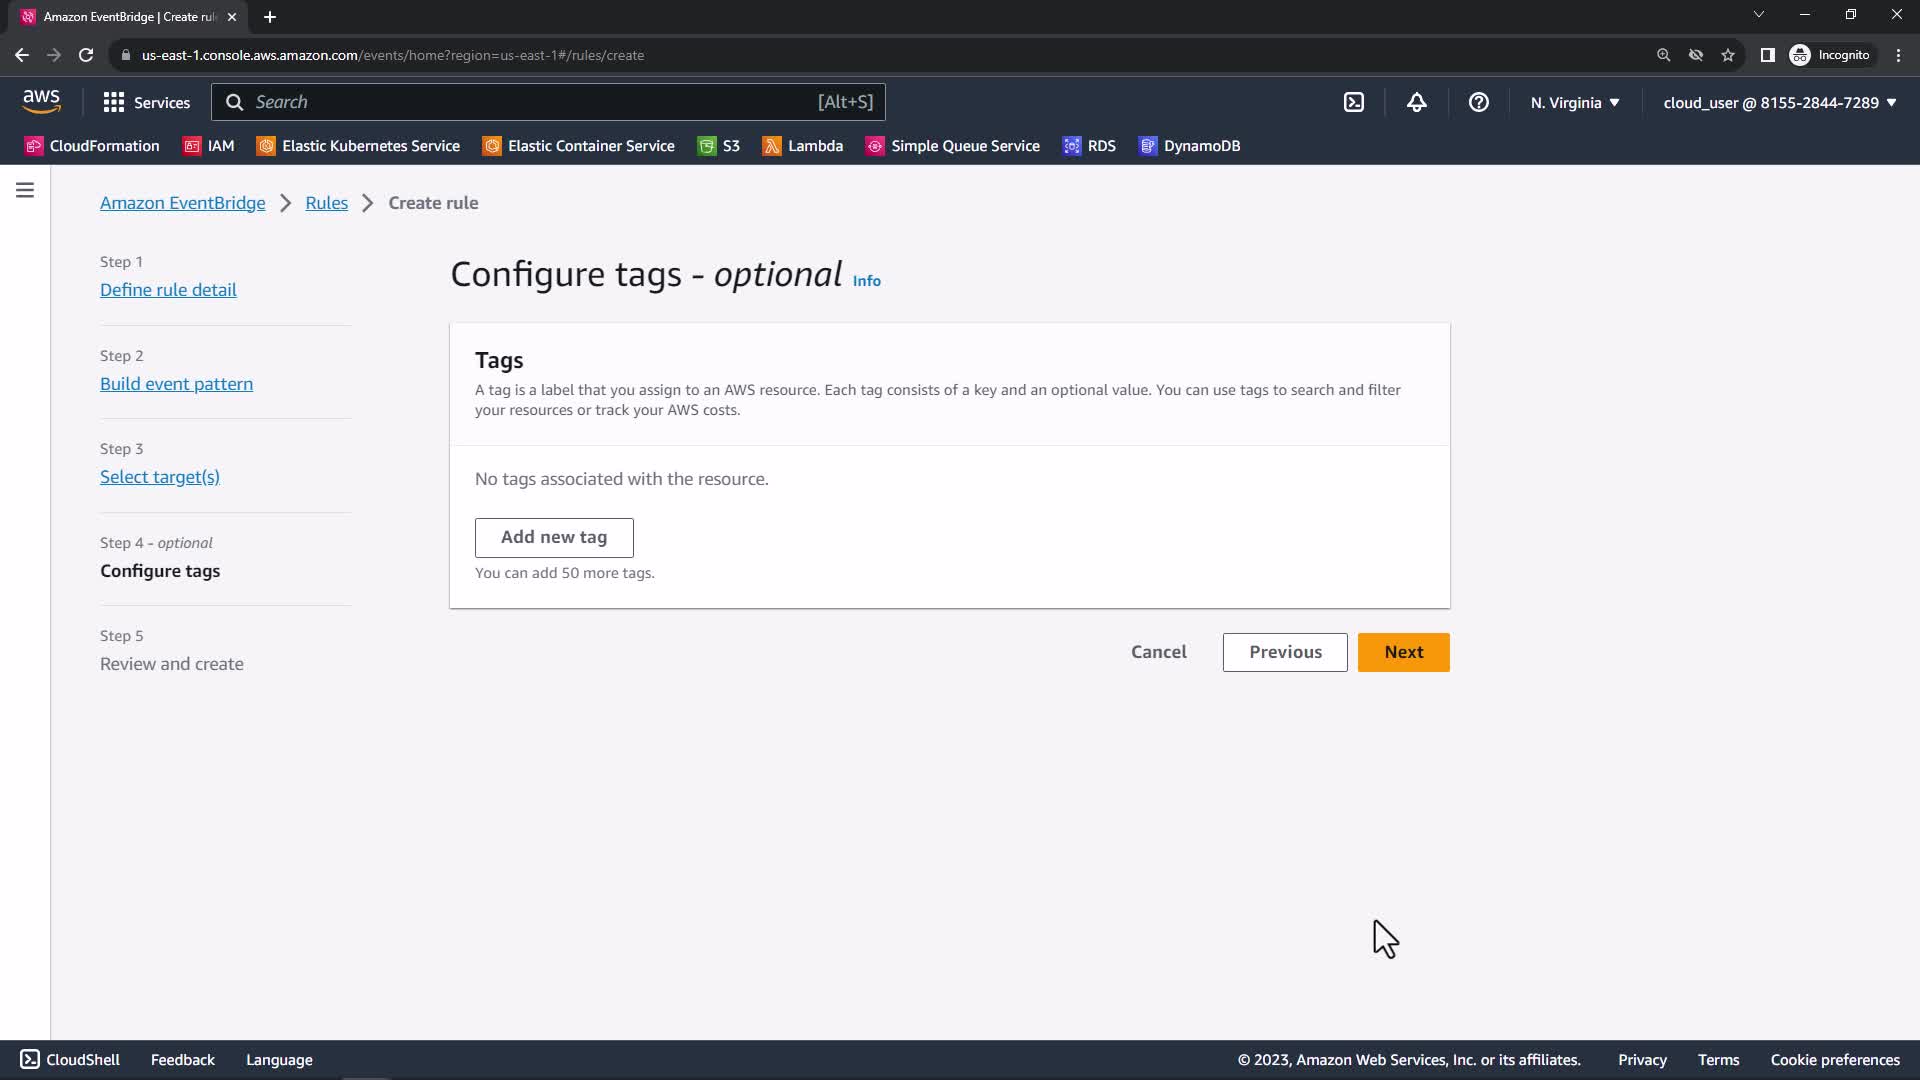The height and width of the screenshot is (1080, 1920).
Task: Open the cloud_user account dropdown
Action: pos(1779,102)
